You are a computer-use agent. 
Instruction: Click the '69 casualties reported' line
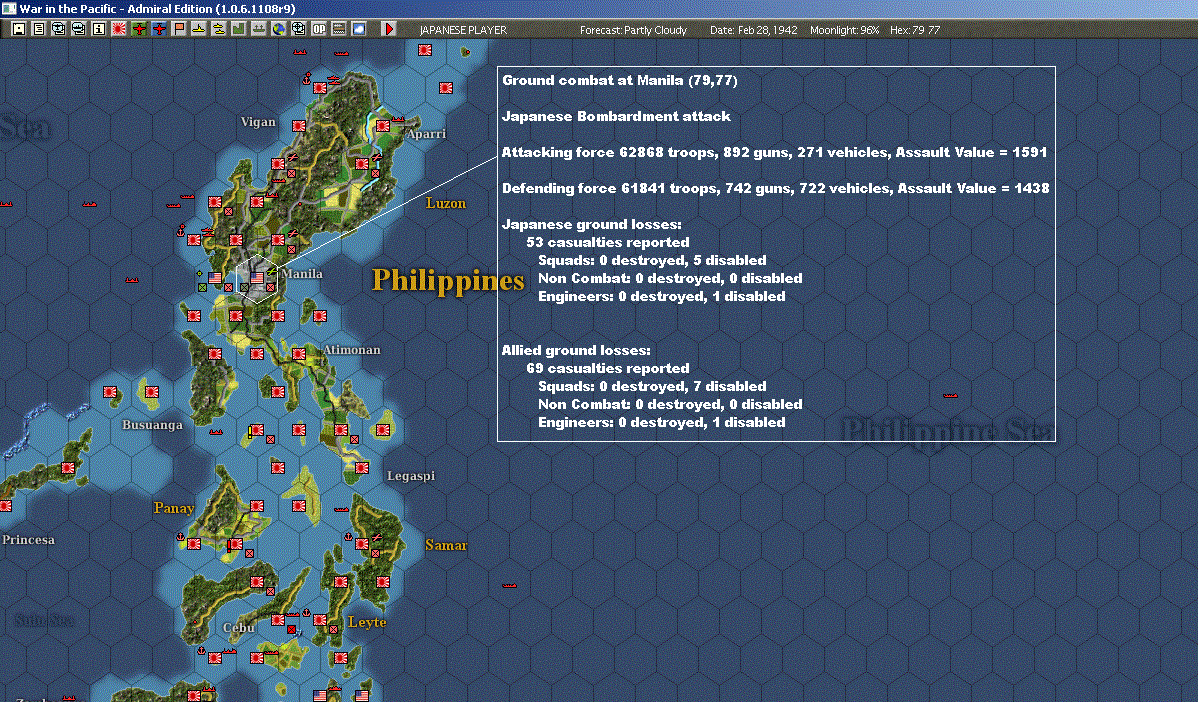[607, 368]
